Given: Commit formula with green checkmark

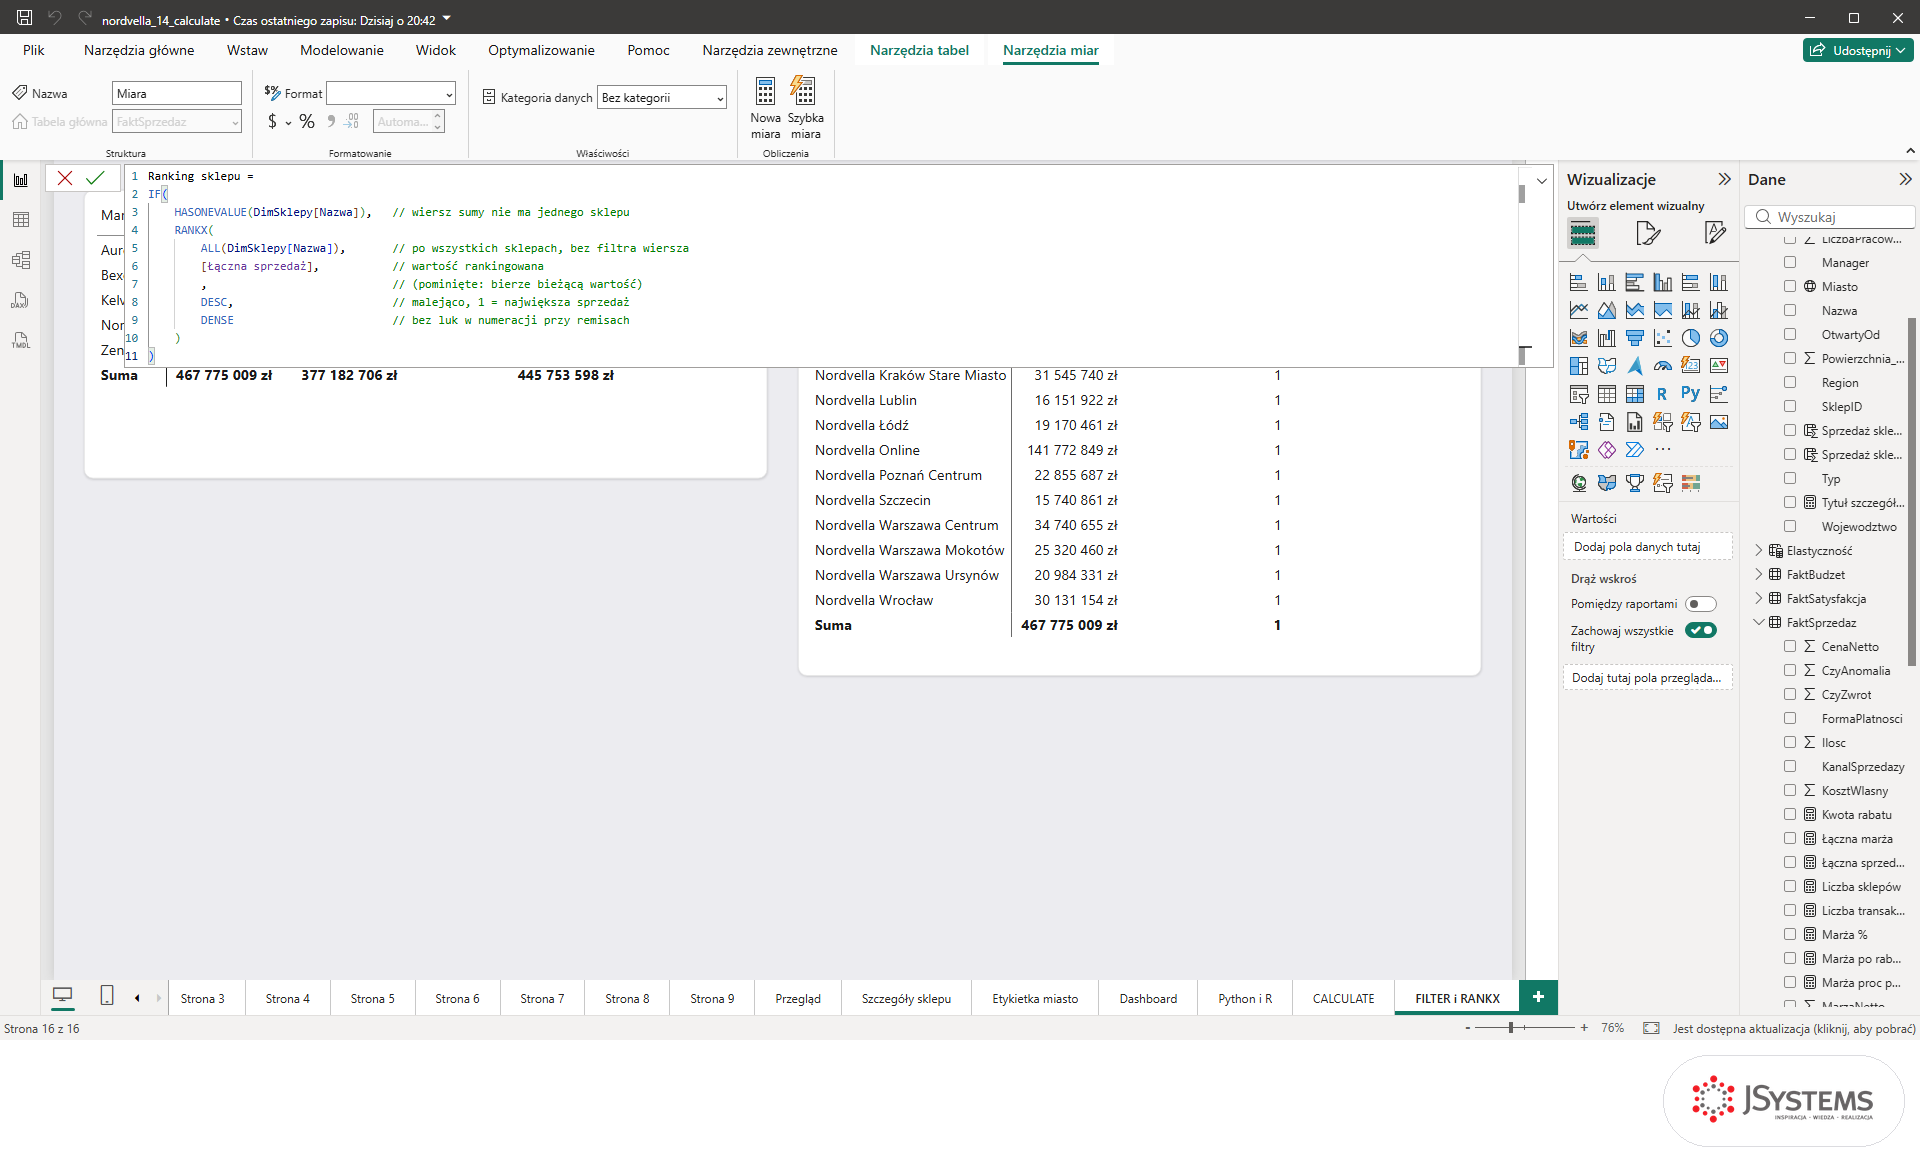Looking at the screenshot, I should click(95, 178).
